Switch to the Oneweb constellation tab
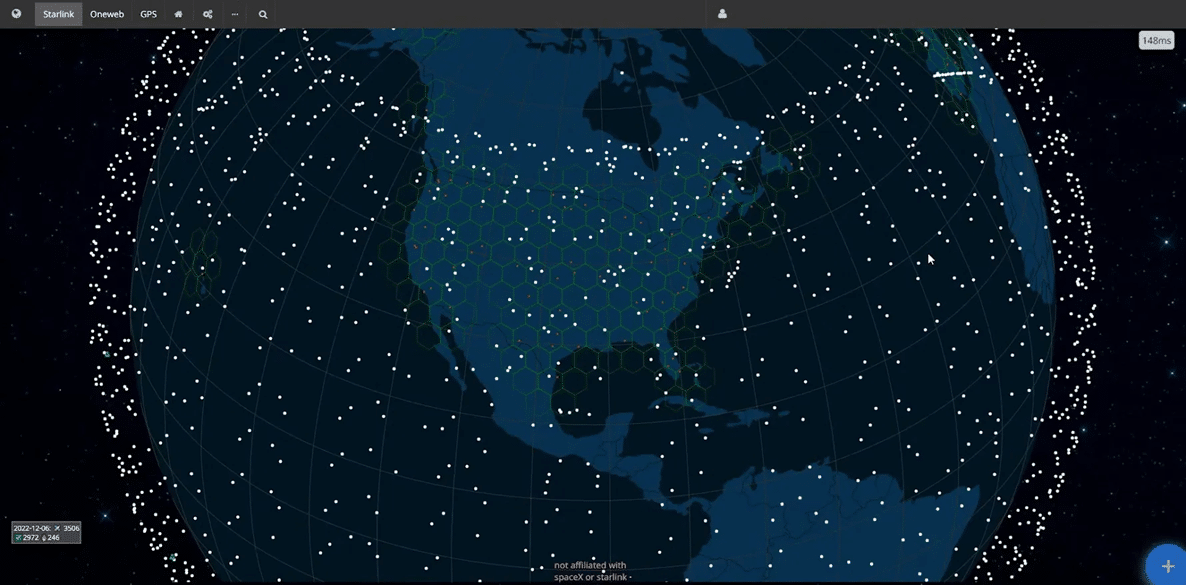 click(x=107, y=14)
